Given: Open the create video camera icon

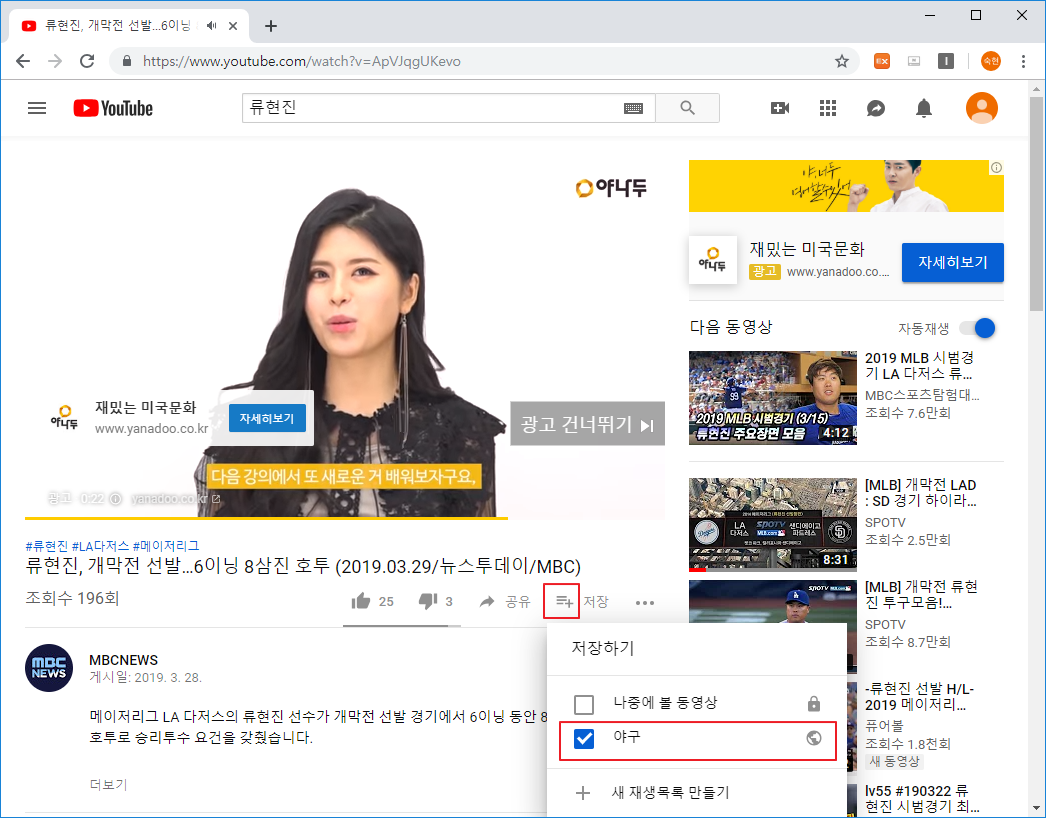Looking at the screenshot, I should [780, 108].
